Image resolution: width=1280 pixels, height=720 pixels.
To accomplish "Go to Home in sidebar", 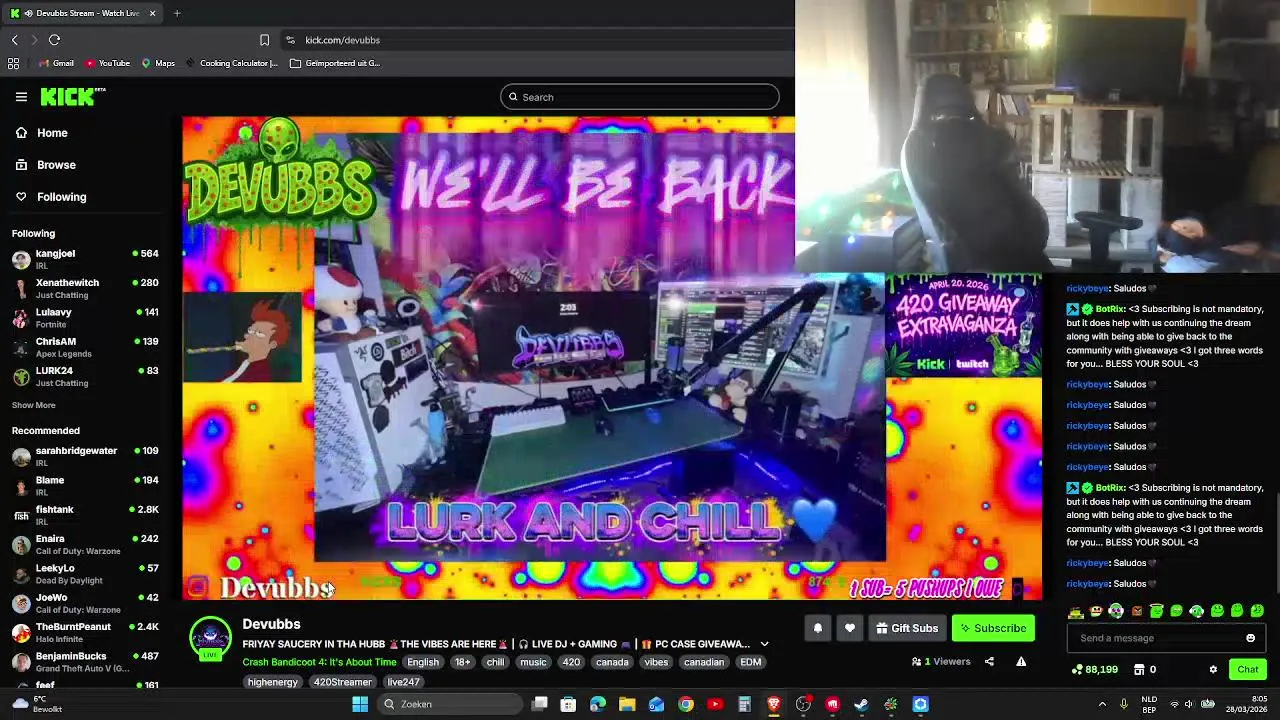I will 42,133.
